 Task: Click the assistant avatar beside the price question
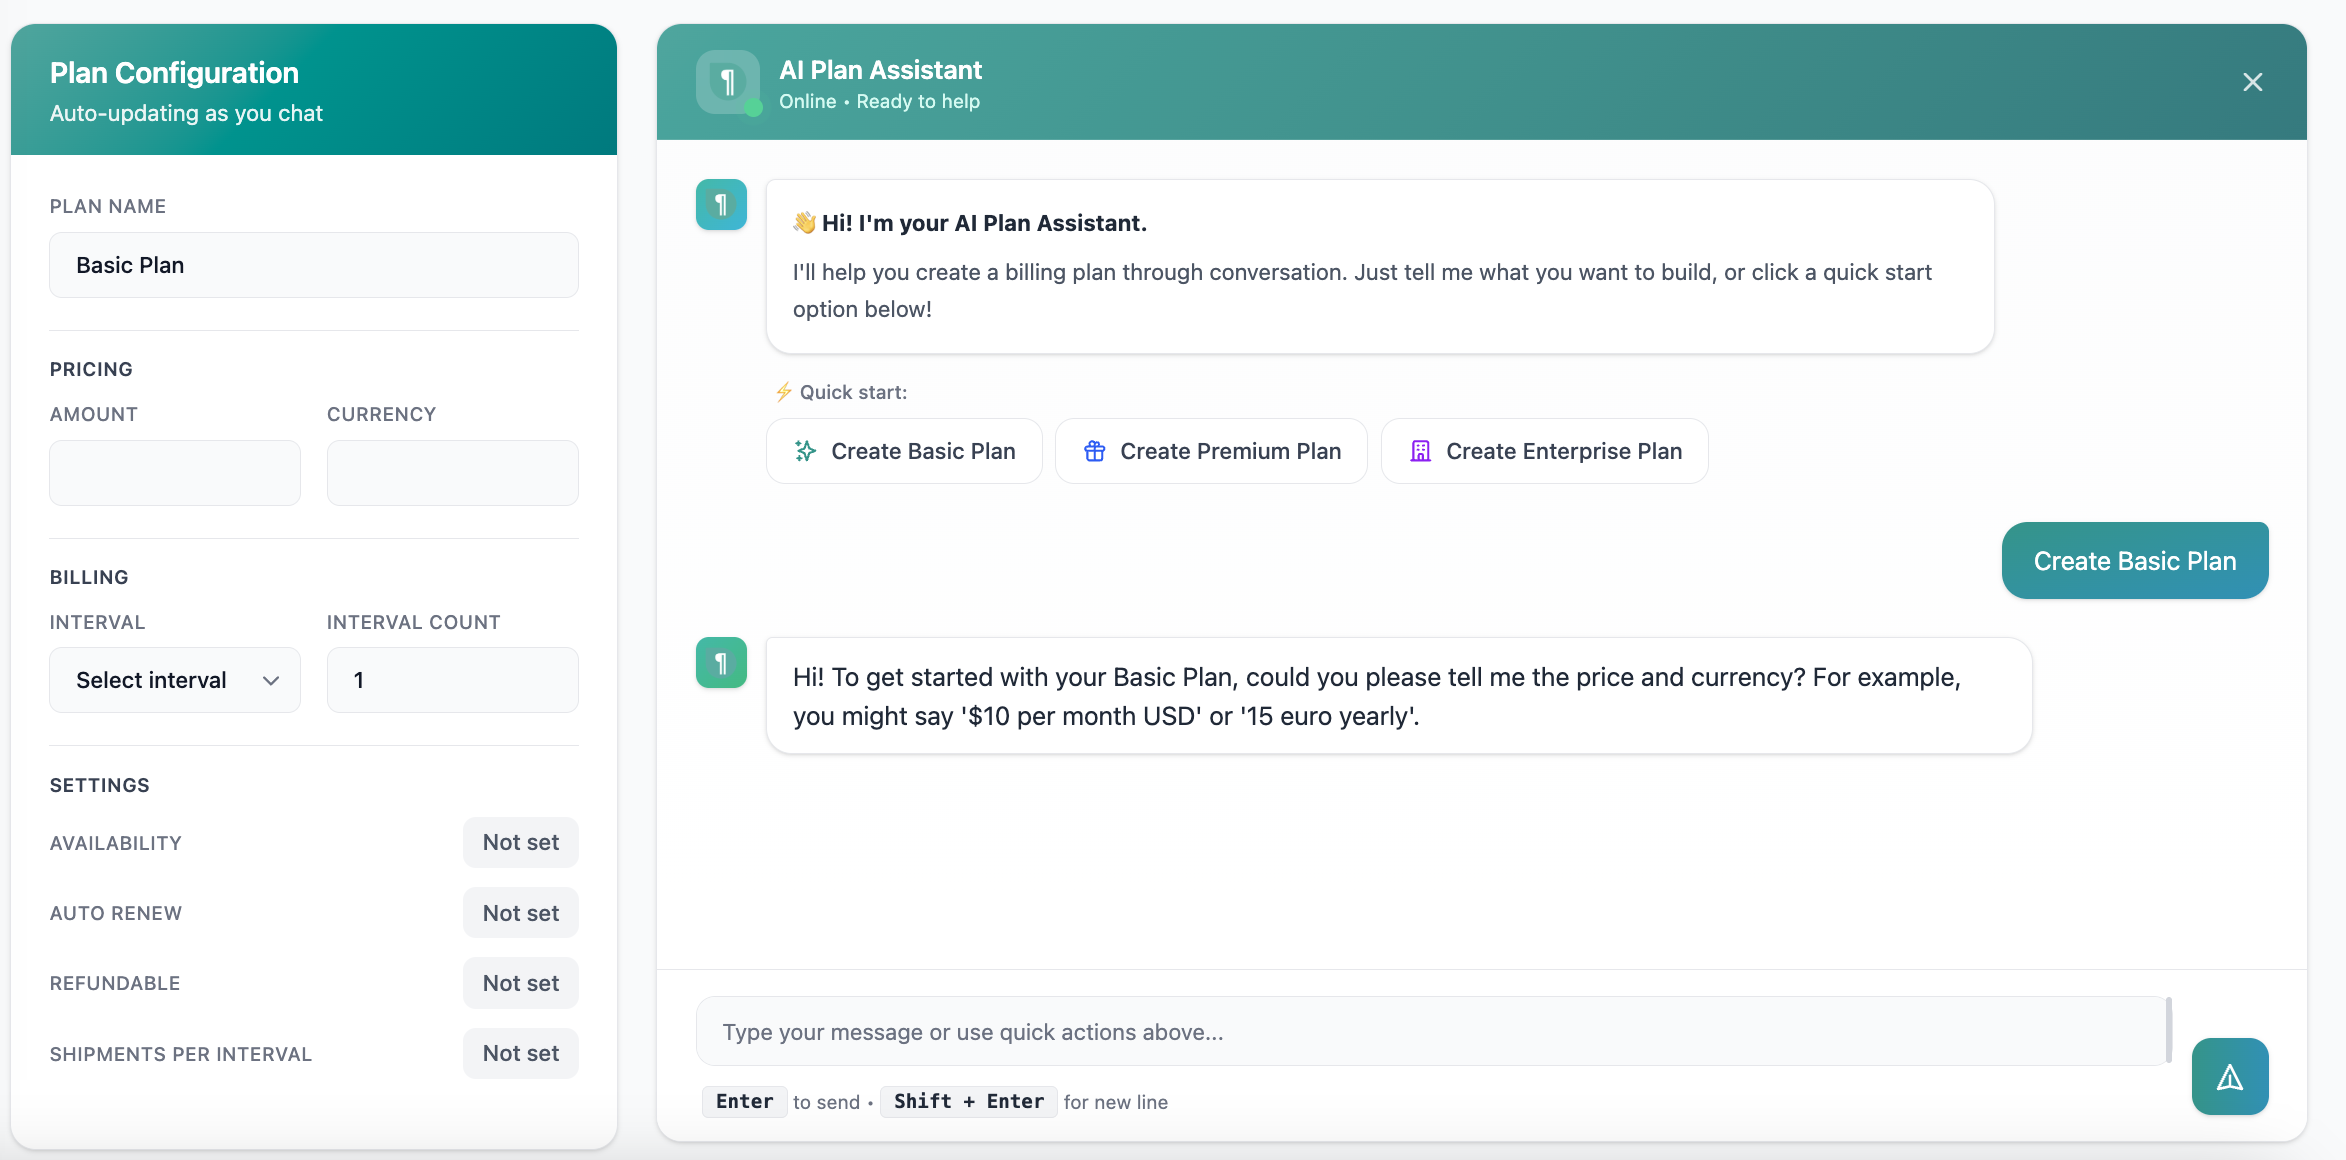point(721,662)
